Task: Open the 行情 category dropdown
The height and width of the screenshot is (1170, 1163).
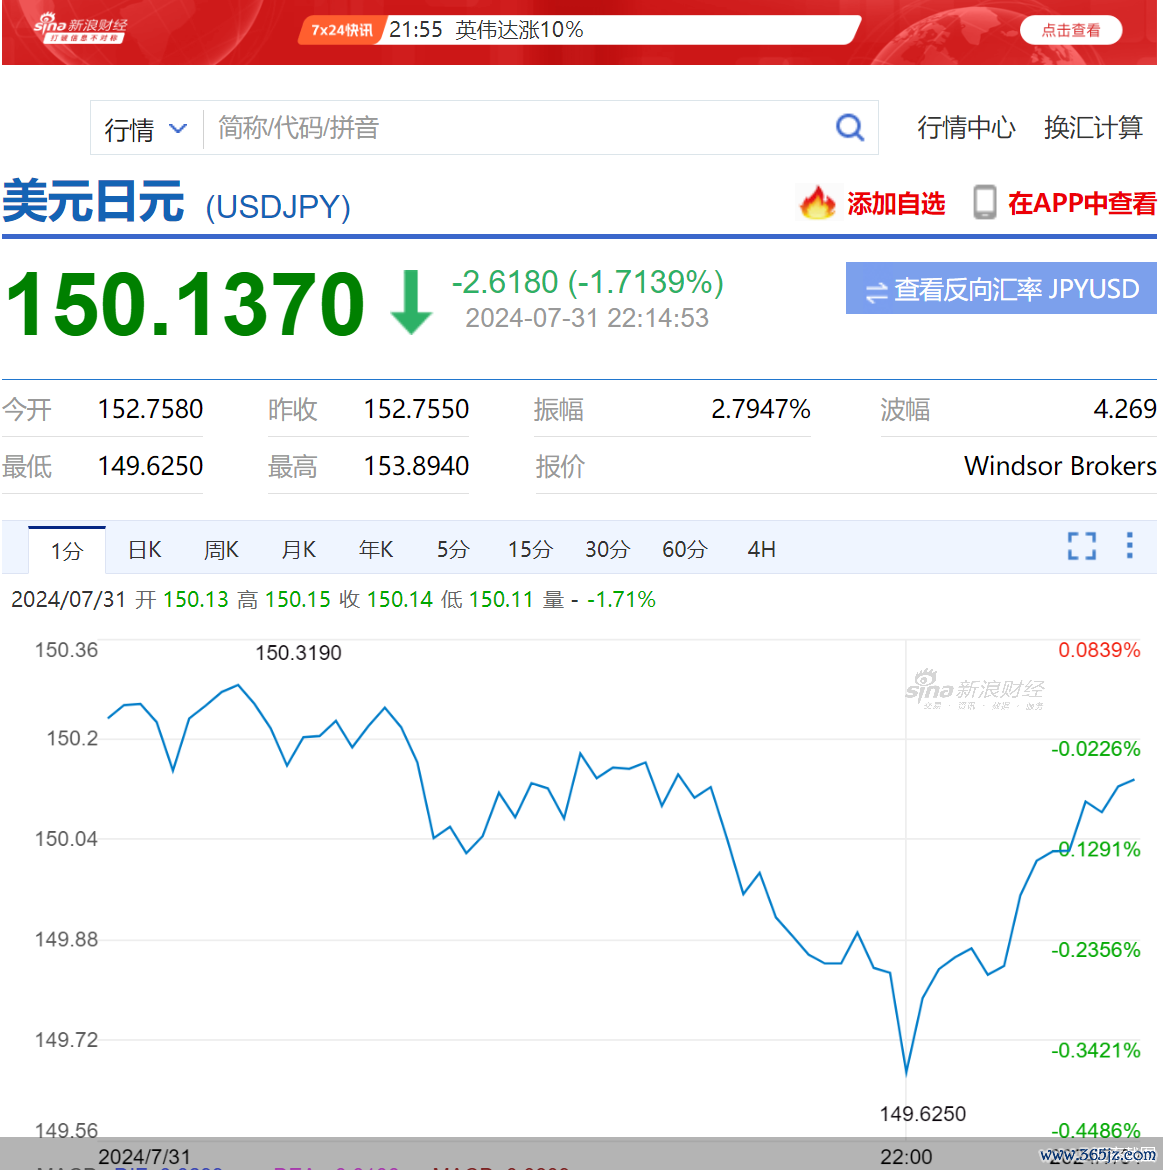Action: 146,127
